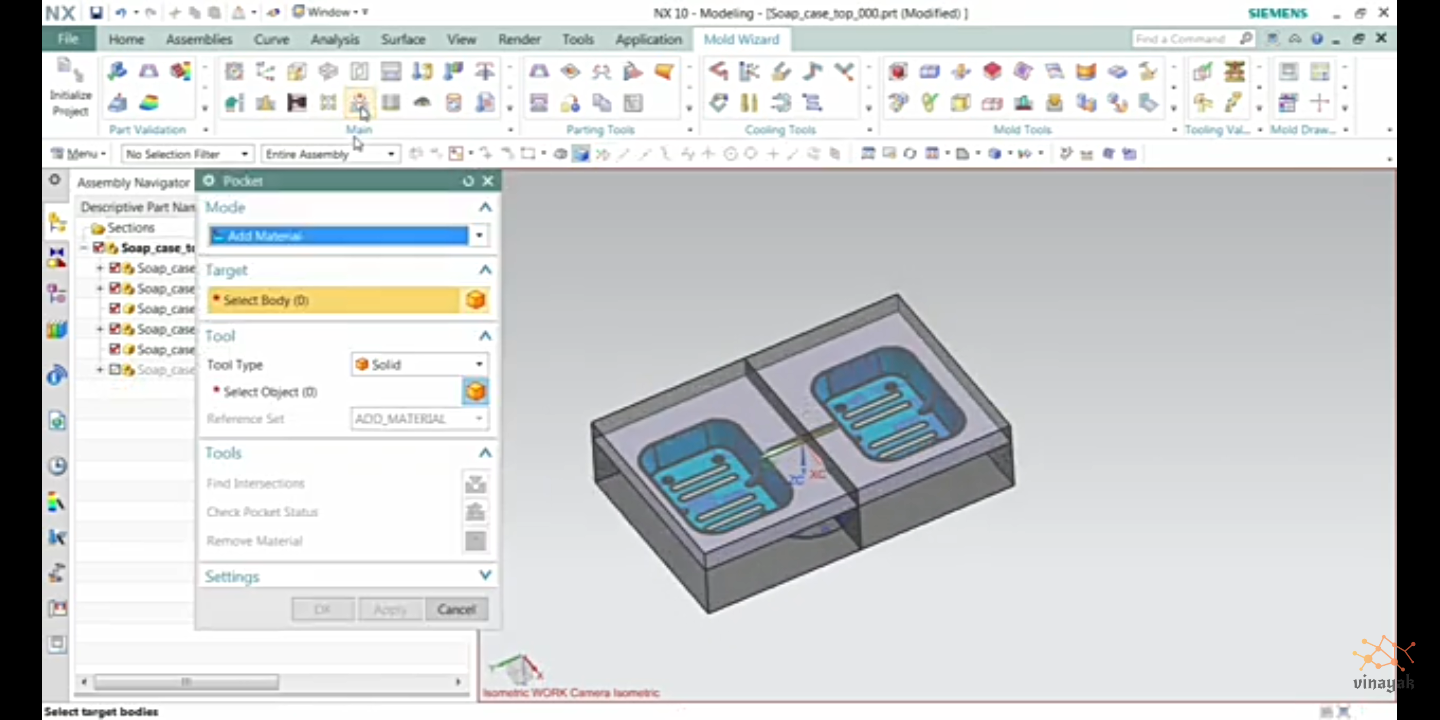Open the No Selection Filter dropdown
1440x720 pixels.
pos(187,154)
